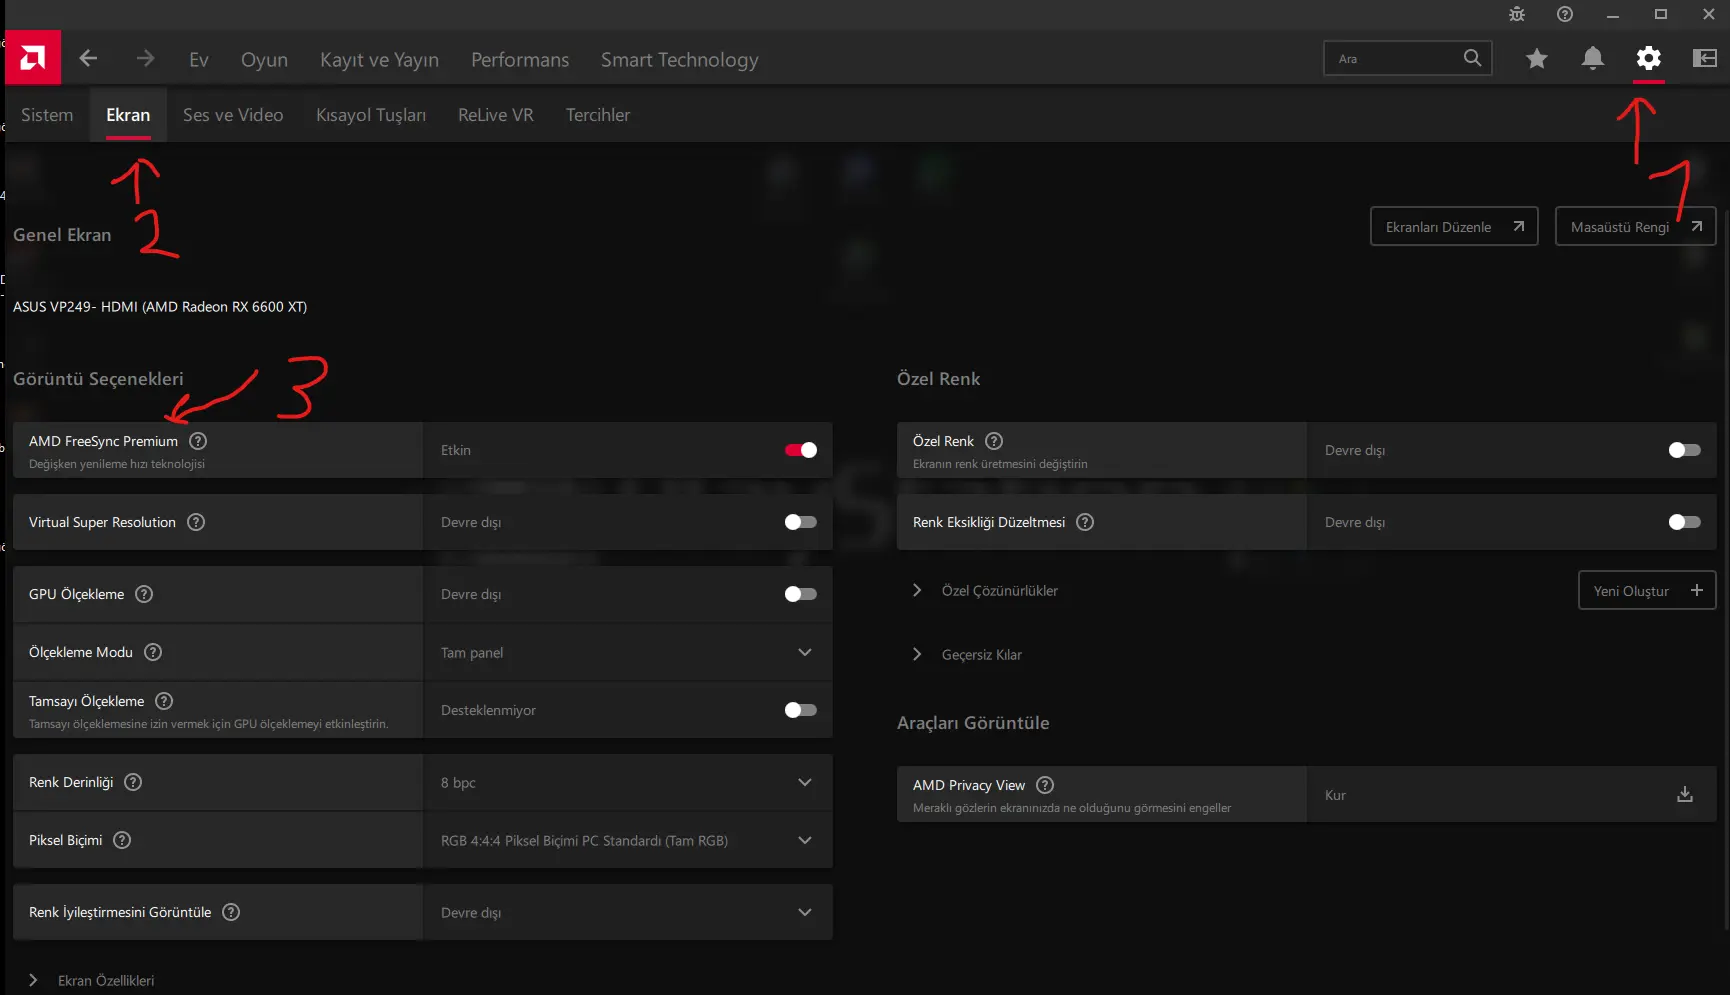1730x995 pixels.
Task: Switch to the Sistem tab
Action: point(47,115)
